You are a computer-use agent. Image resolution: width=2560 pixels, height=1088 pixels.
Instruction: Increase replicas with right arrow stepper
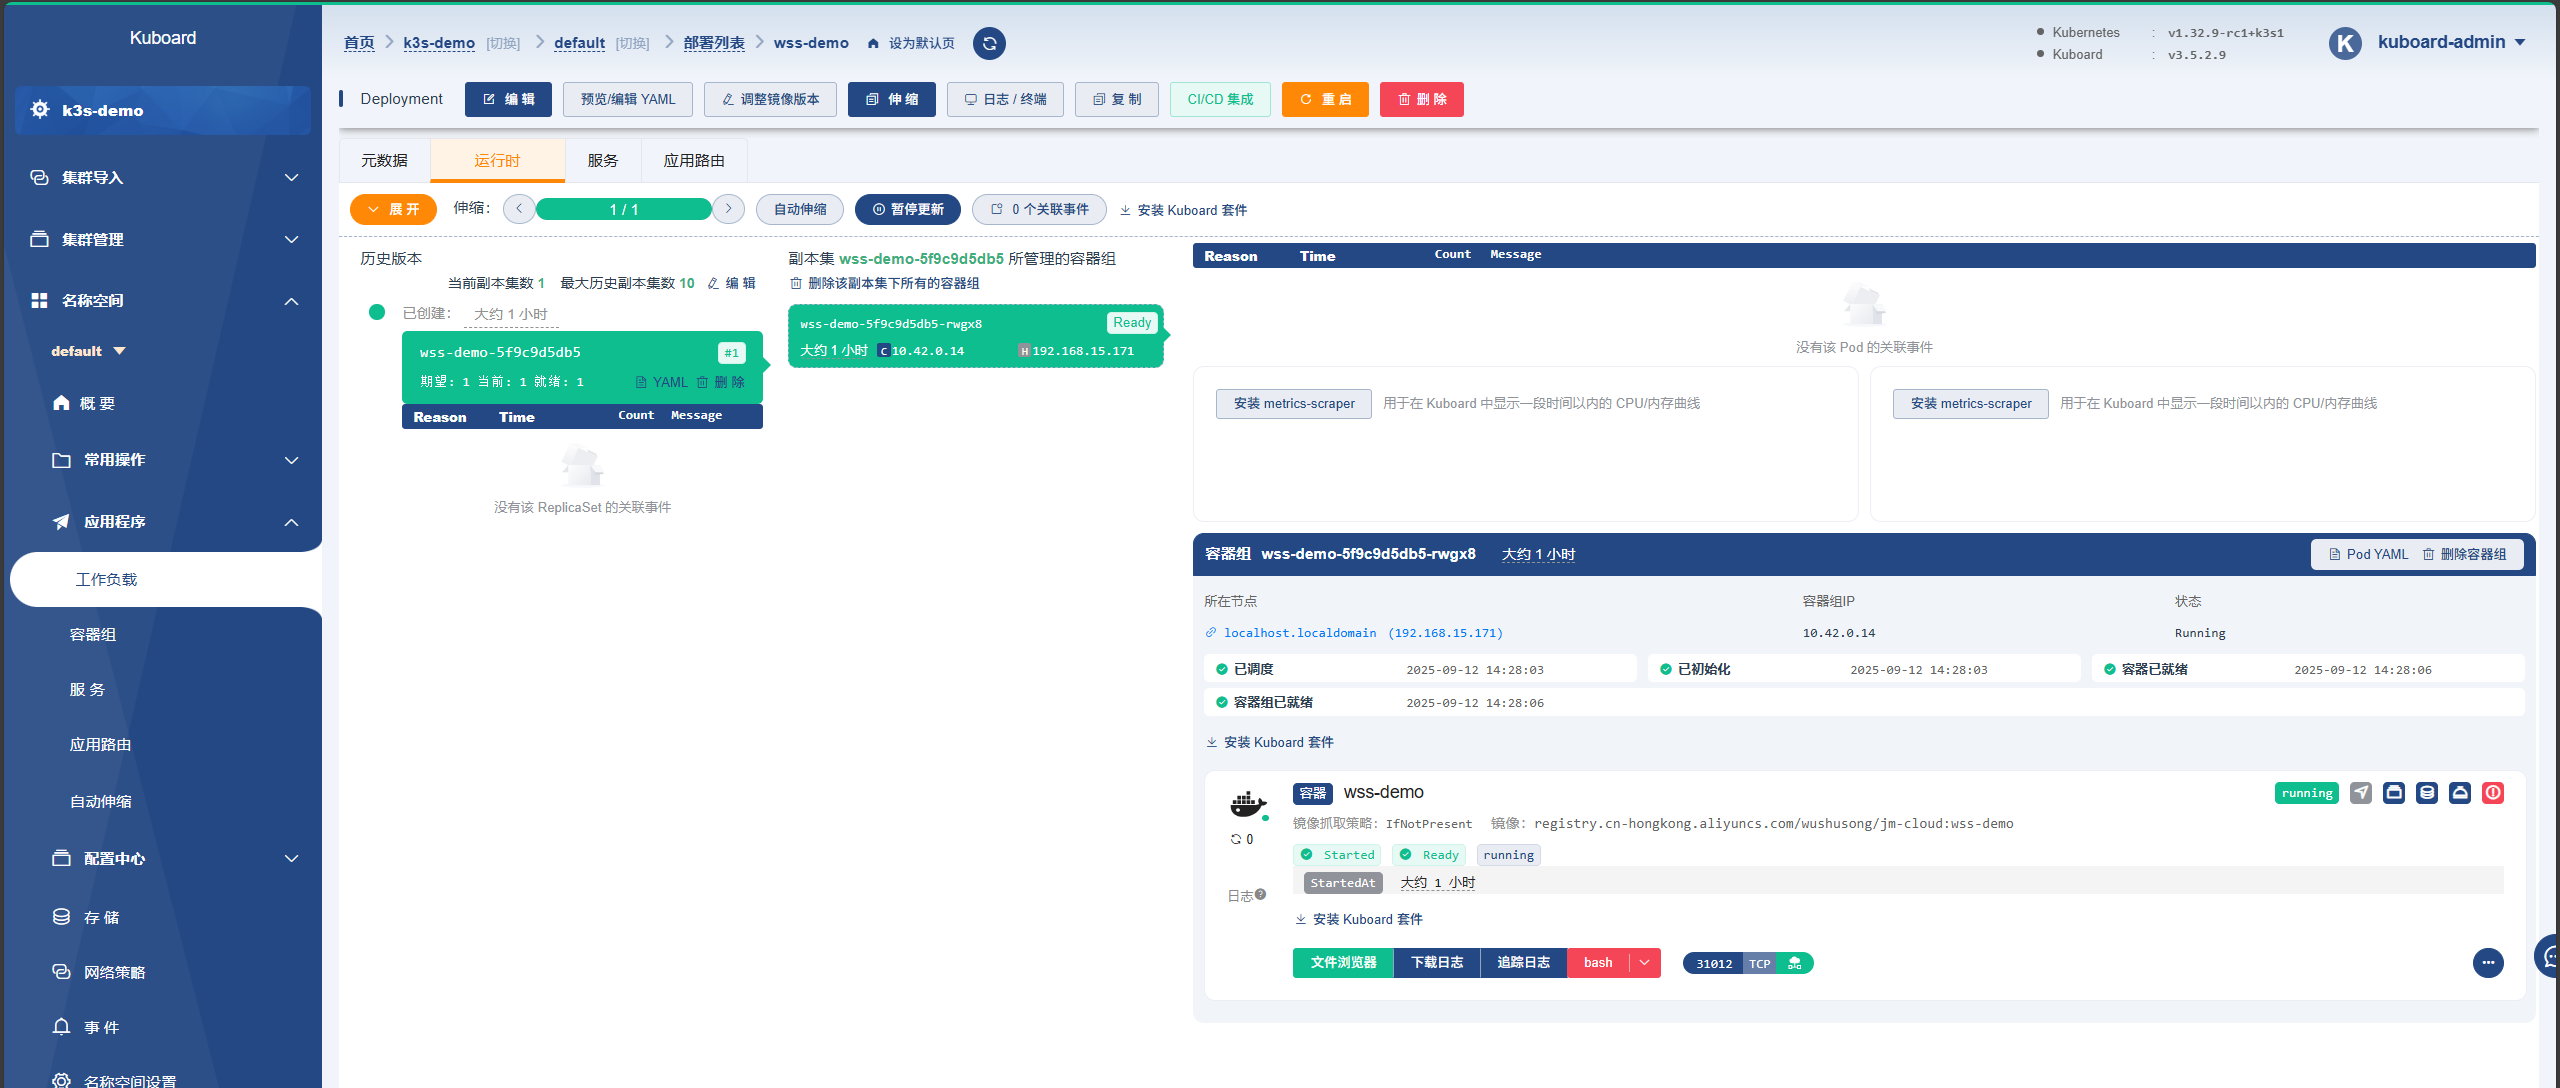pyautogui.click(x=729, y=209)
